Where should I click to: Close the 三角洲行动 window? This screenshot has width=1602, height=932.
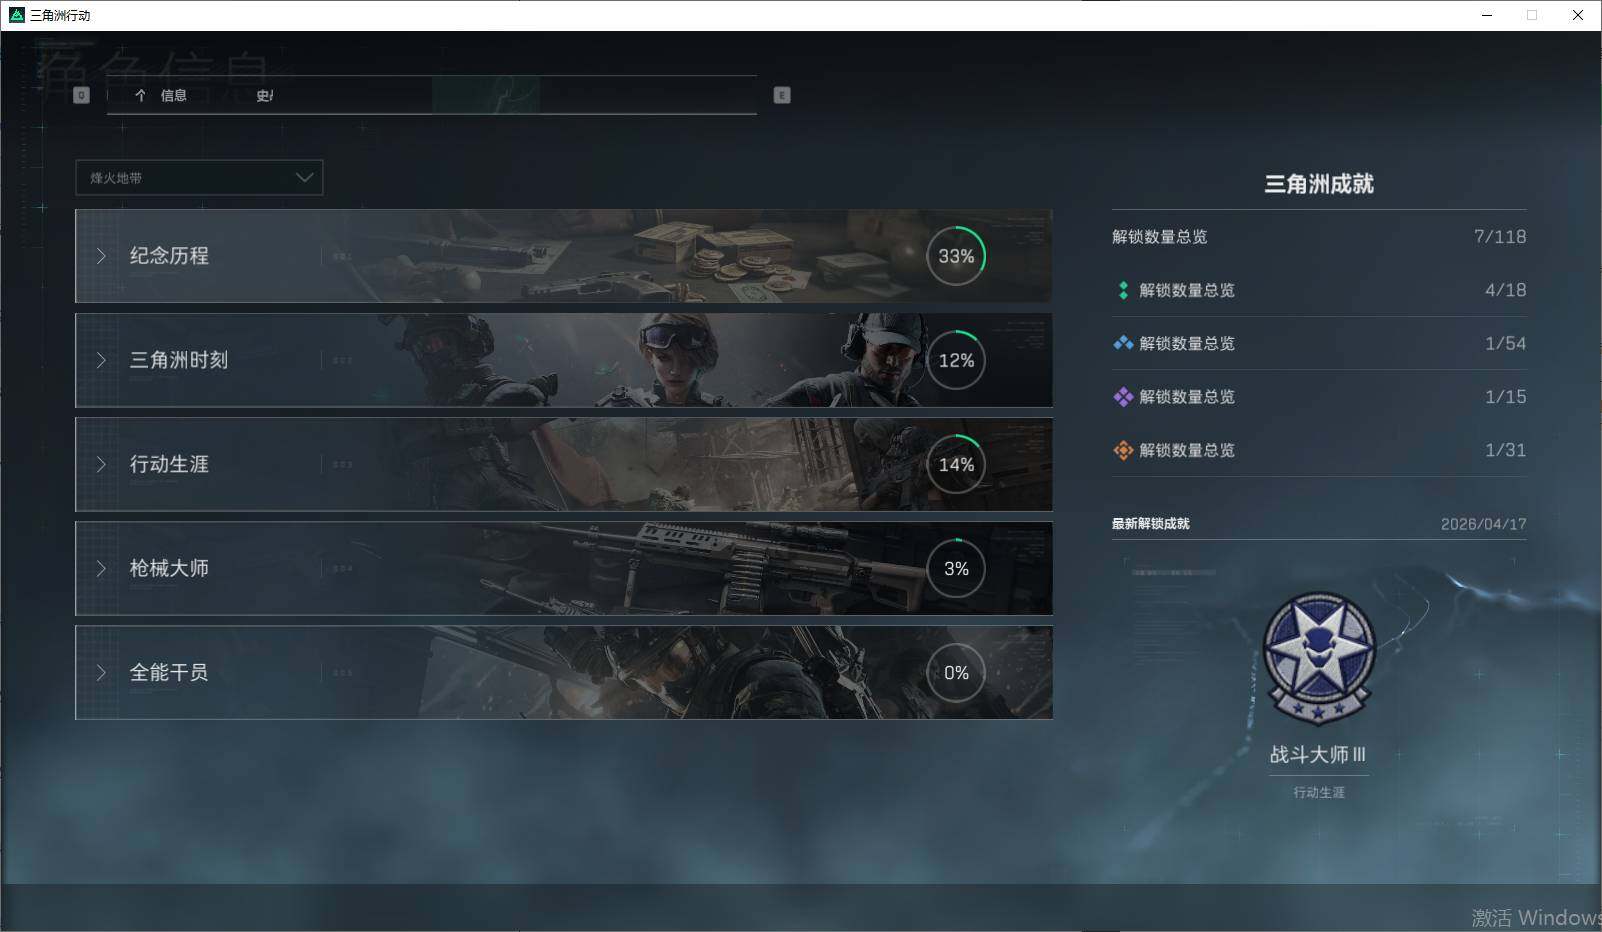coord(1578,15)
